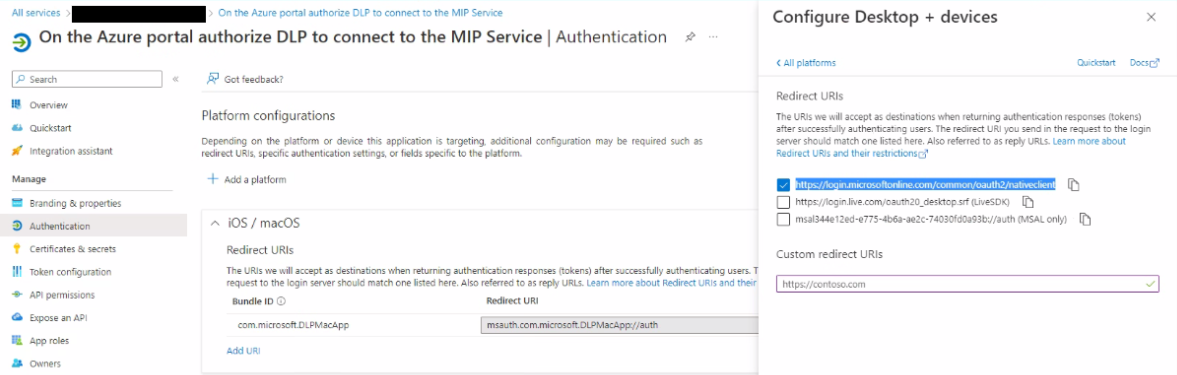
Task: Open Certificates & secrets in sidebar
Action: [72, 249]
